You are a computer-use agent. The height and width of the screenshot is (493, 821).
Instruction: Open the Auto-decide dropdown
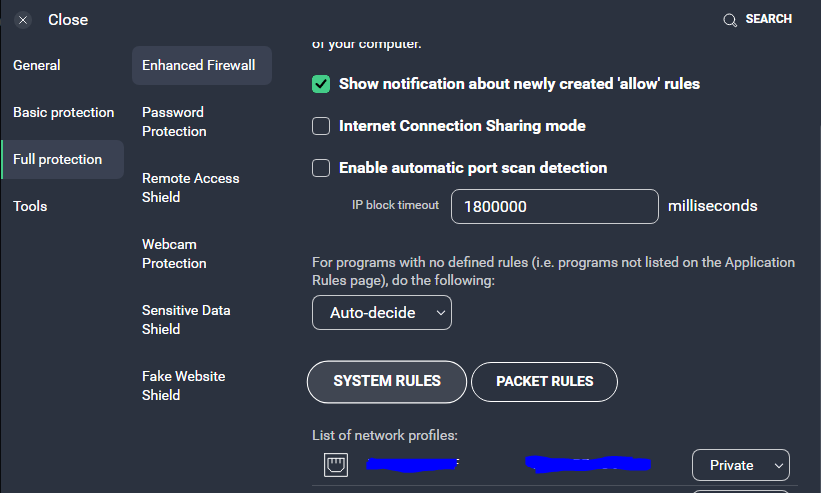[382, 312]
